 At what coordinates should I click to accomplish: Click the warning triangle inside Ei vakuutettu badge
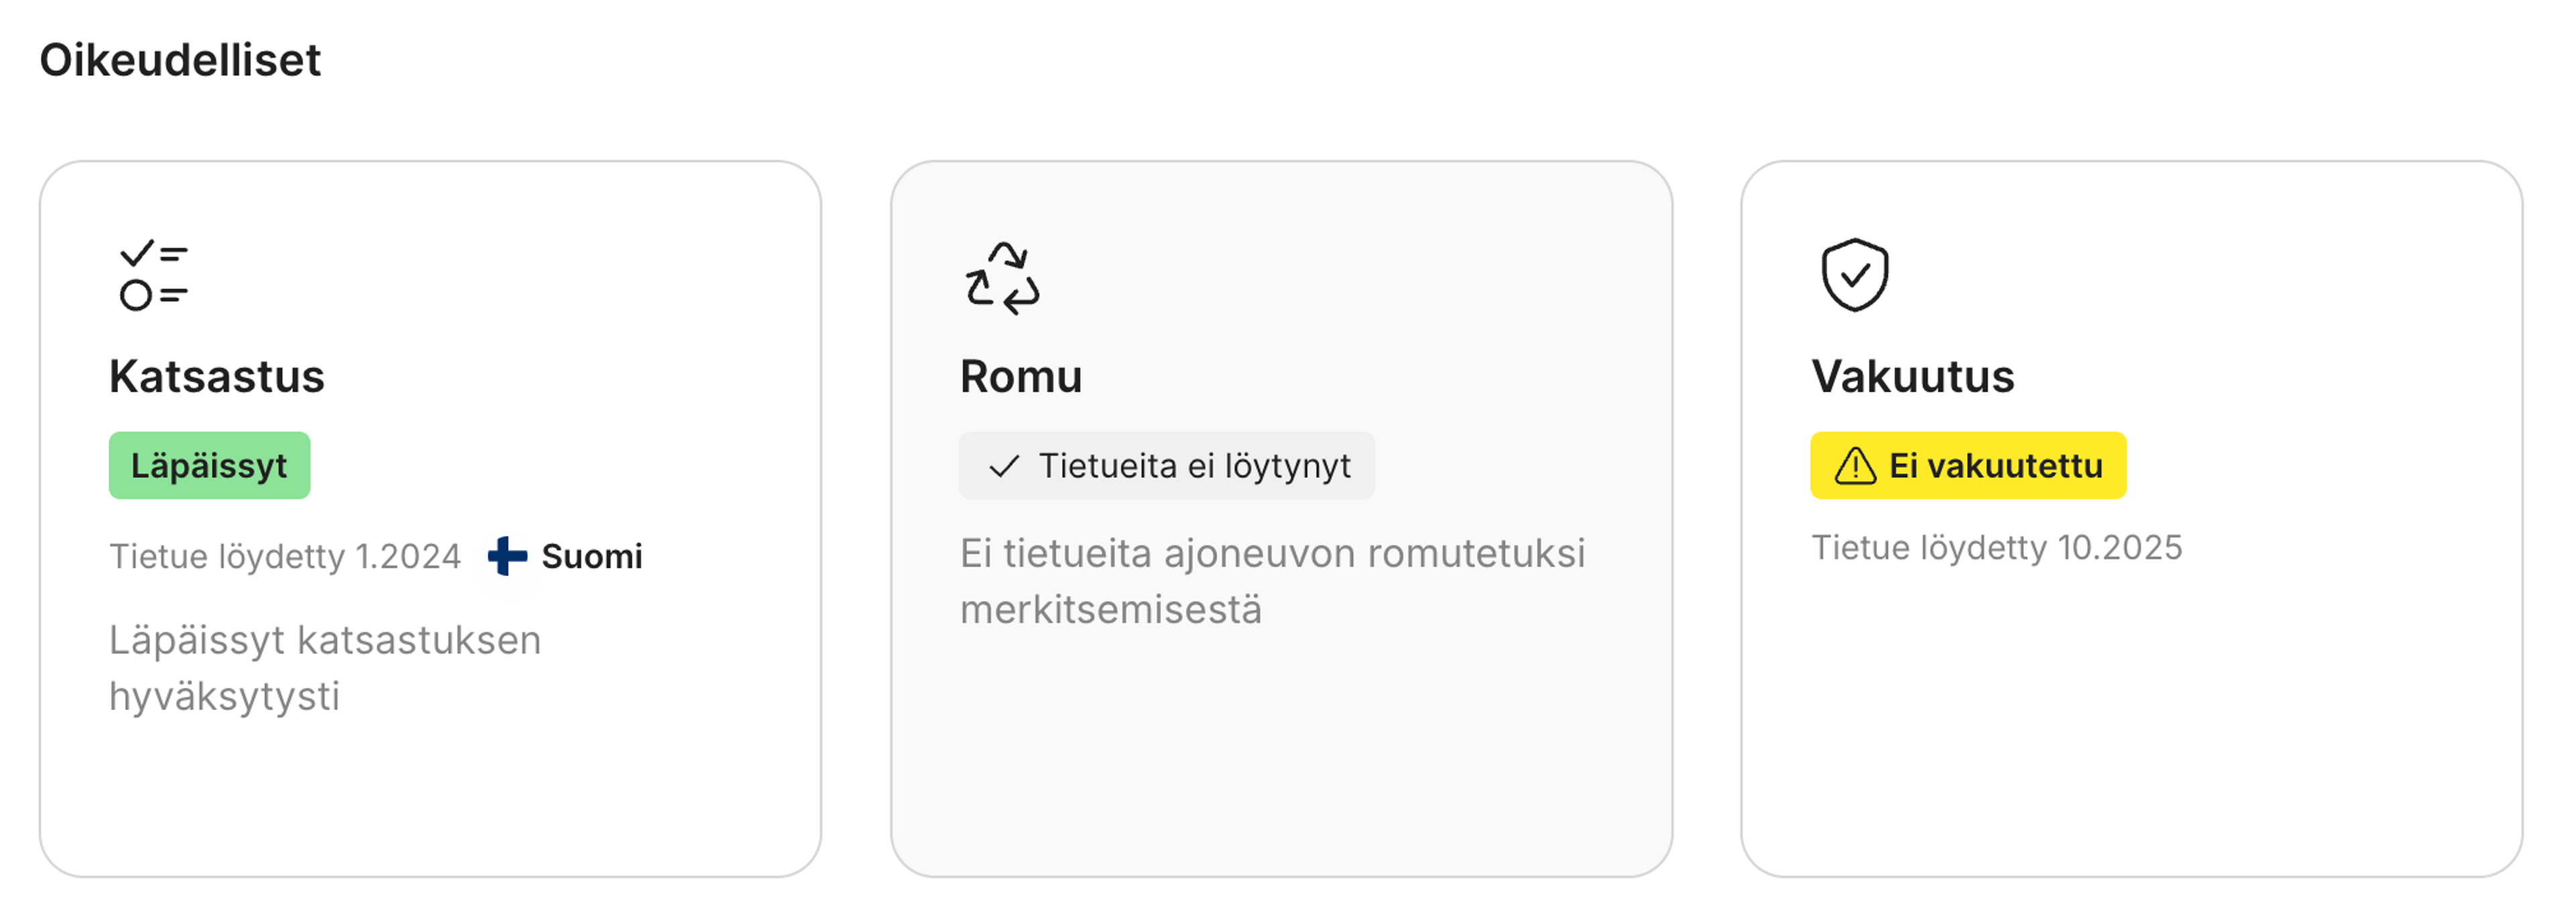pyautogui.click(x=1856, y=464)
